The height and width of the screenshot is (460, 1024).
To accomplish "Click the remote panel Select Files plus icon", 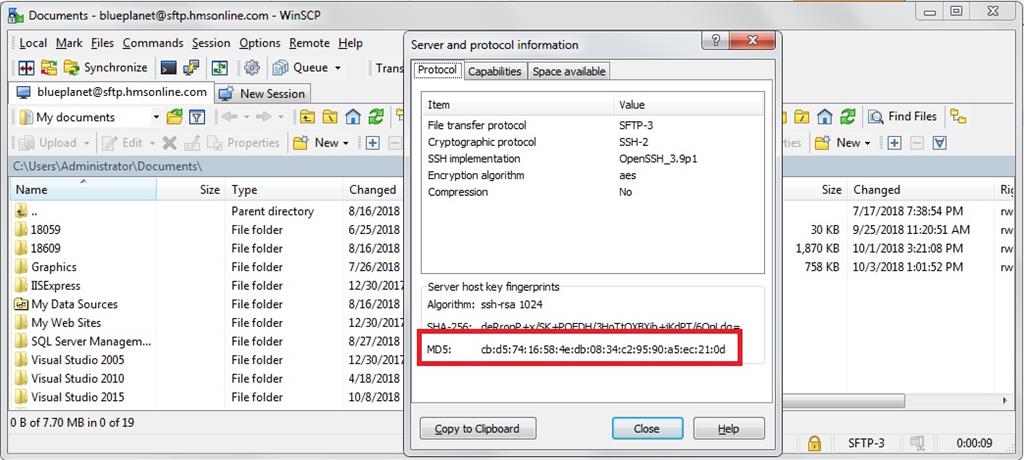I will point(895,142).
